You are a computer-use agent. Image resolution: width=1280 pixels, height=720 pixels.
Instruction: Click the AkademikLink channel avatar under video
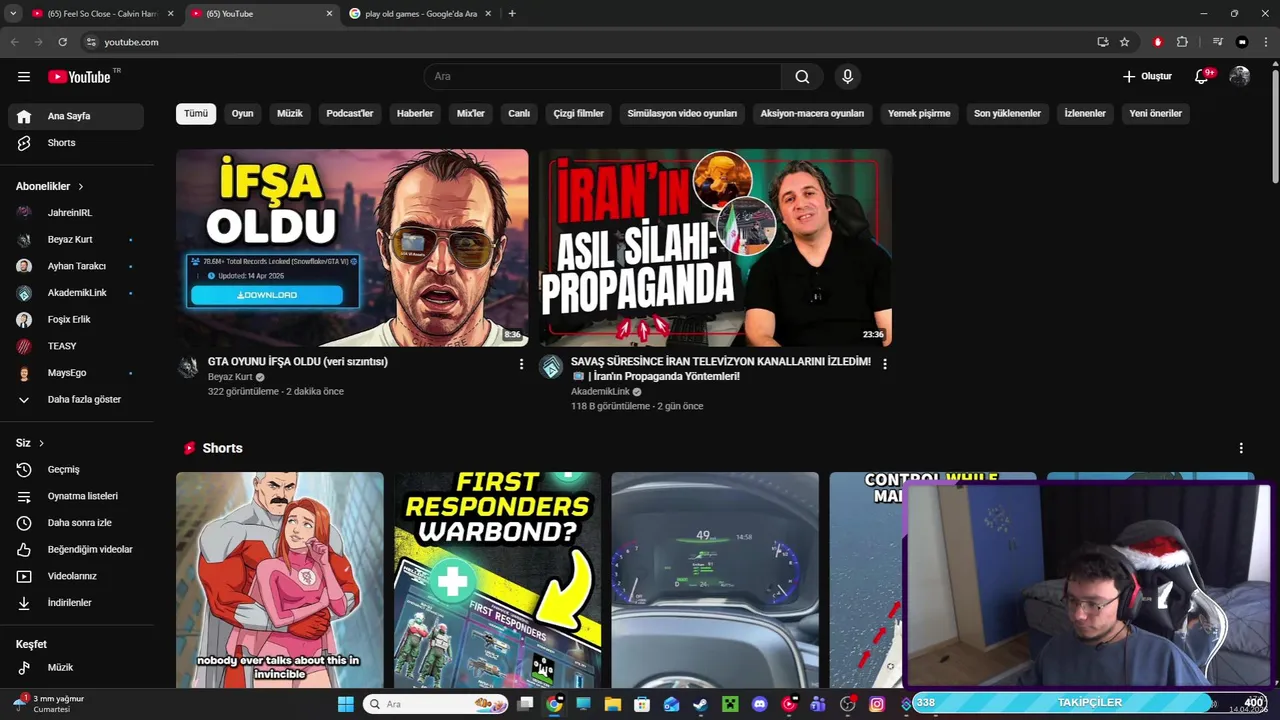pos(551,367)
